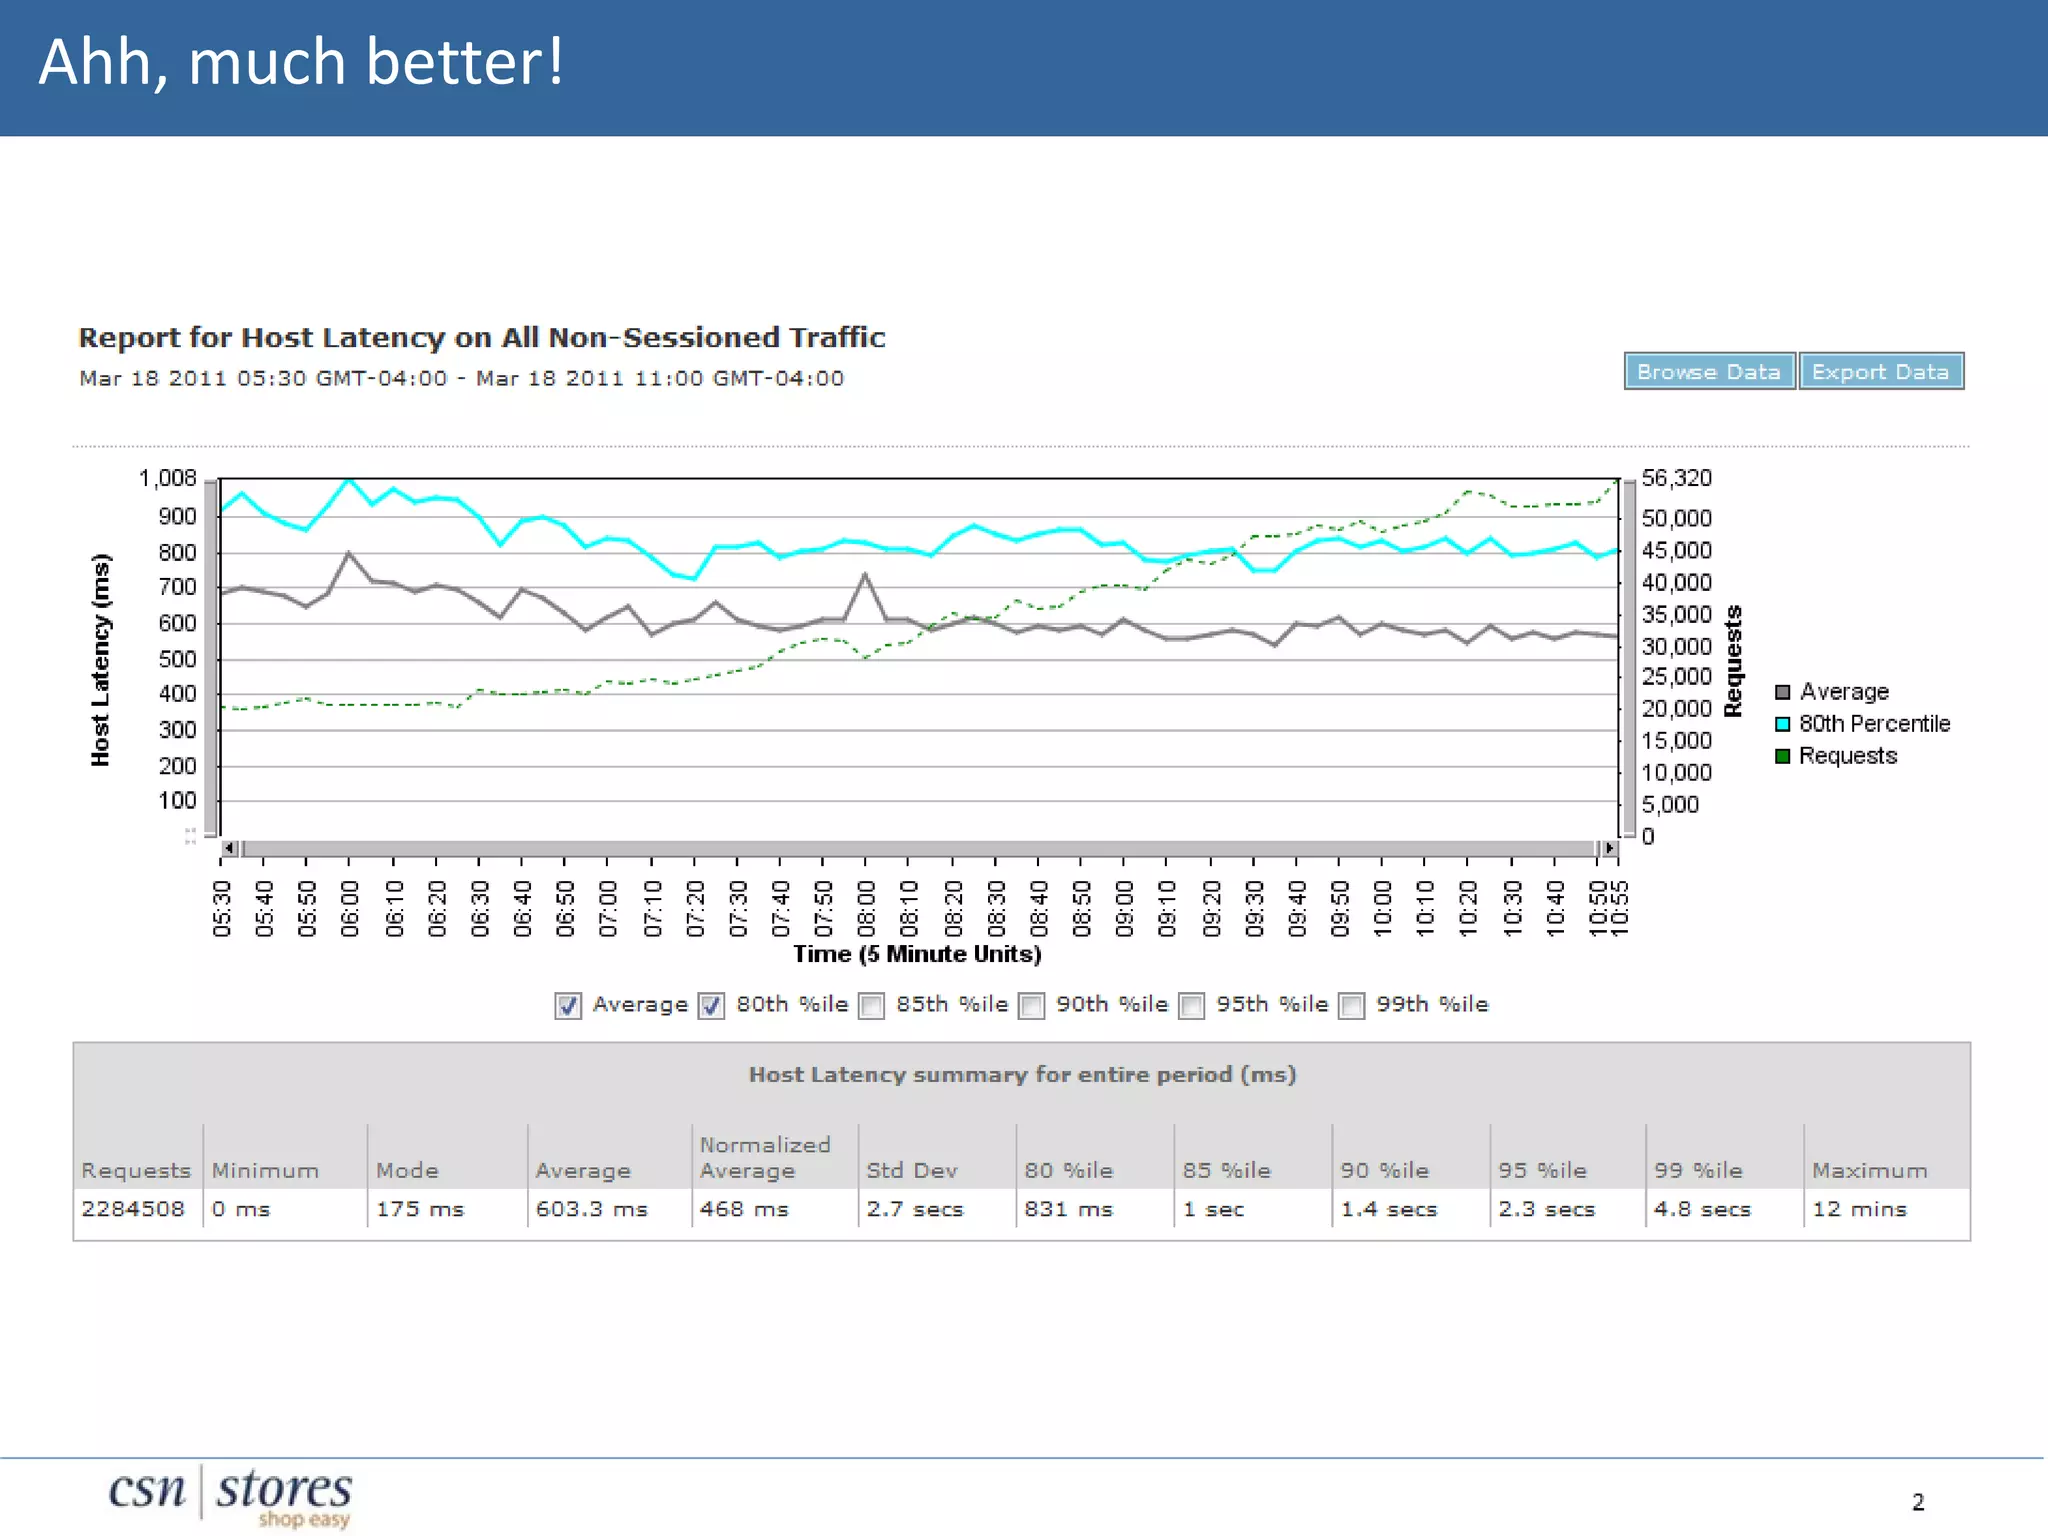Enable the 95th %ile checkbox
Image resolution: width=2048 pixels, height=1536 pixels.
click(1192, 1005)
